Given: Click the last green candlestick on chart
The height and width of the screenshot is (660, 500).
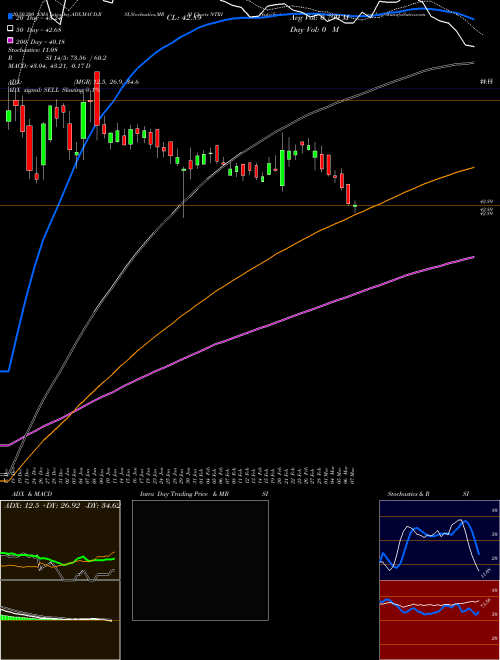Looking at the screenshot, I should (x=355, y=206).
